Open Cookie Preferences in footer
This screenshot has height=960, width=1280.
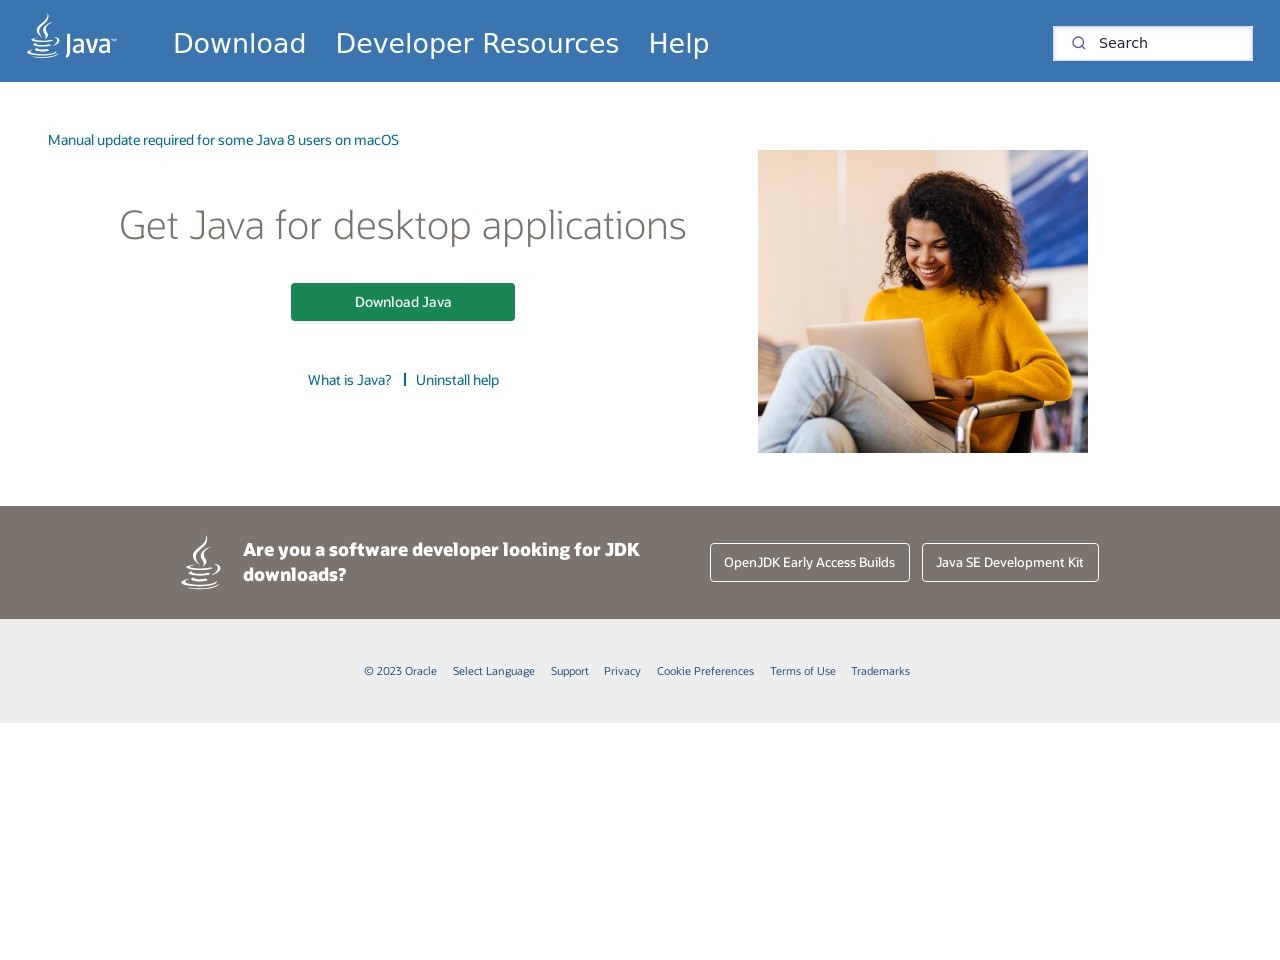click(x=705, y=671)
